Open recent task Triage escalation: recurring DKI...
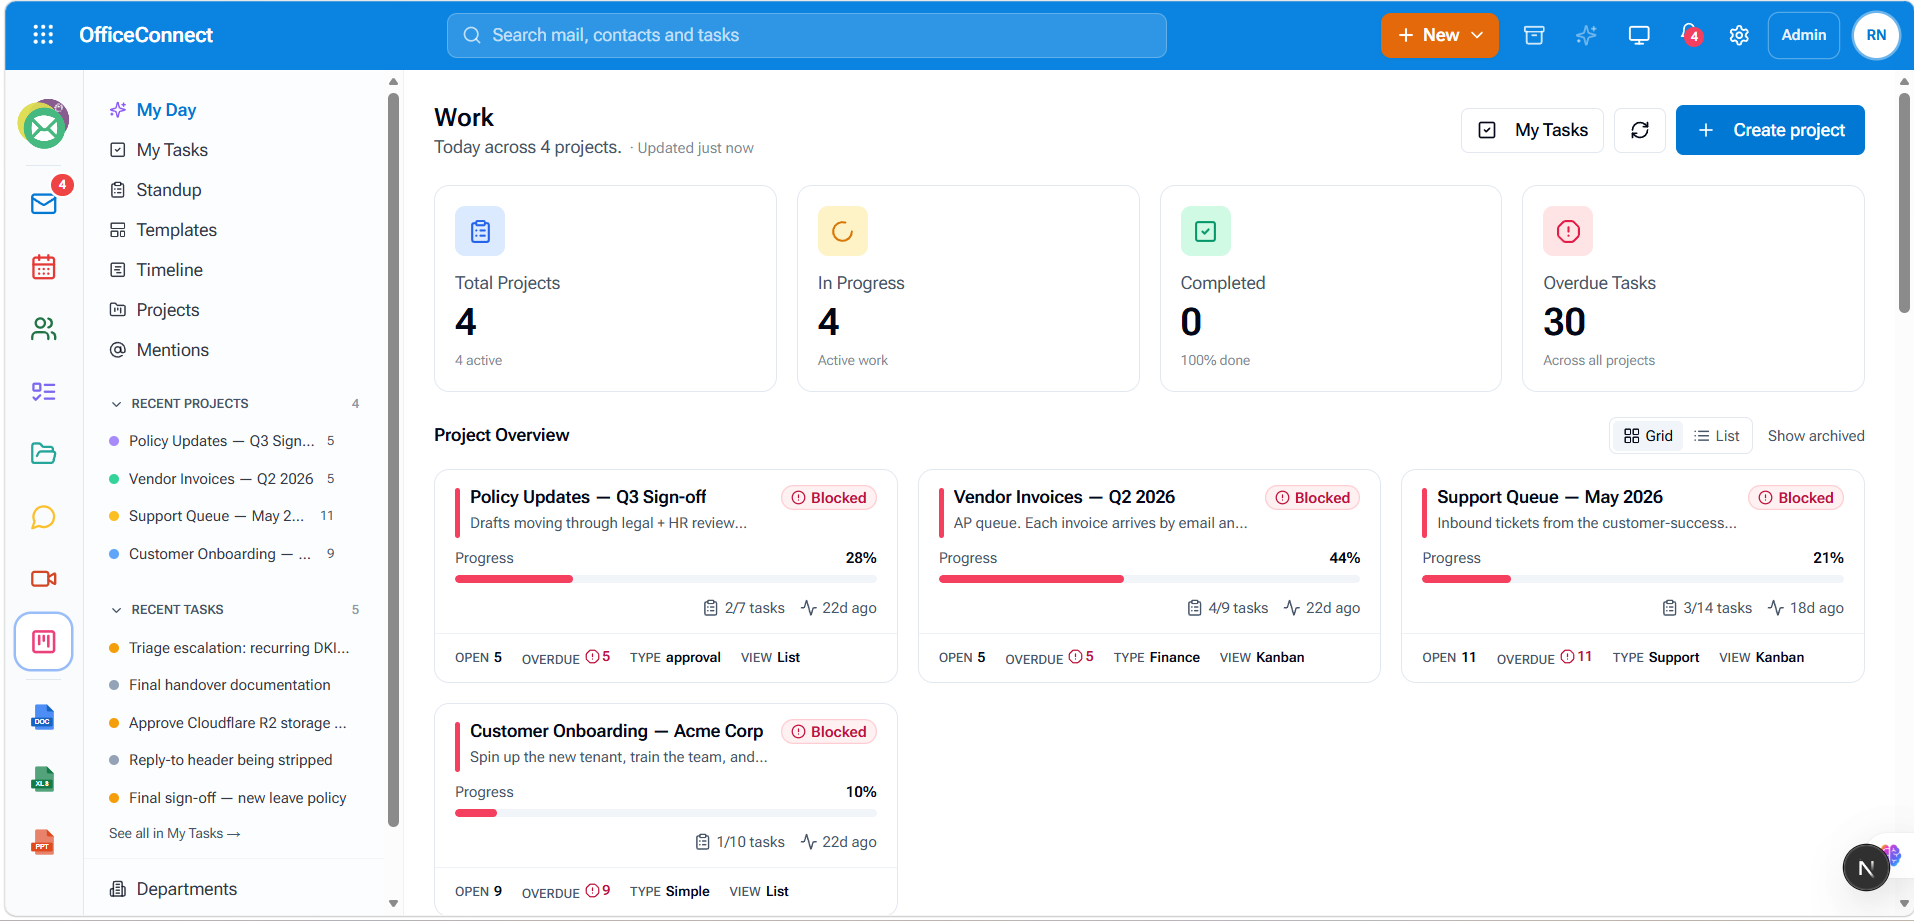The height and width of the screenshot is (921, 1914). click(x=230, y=648)
